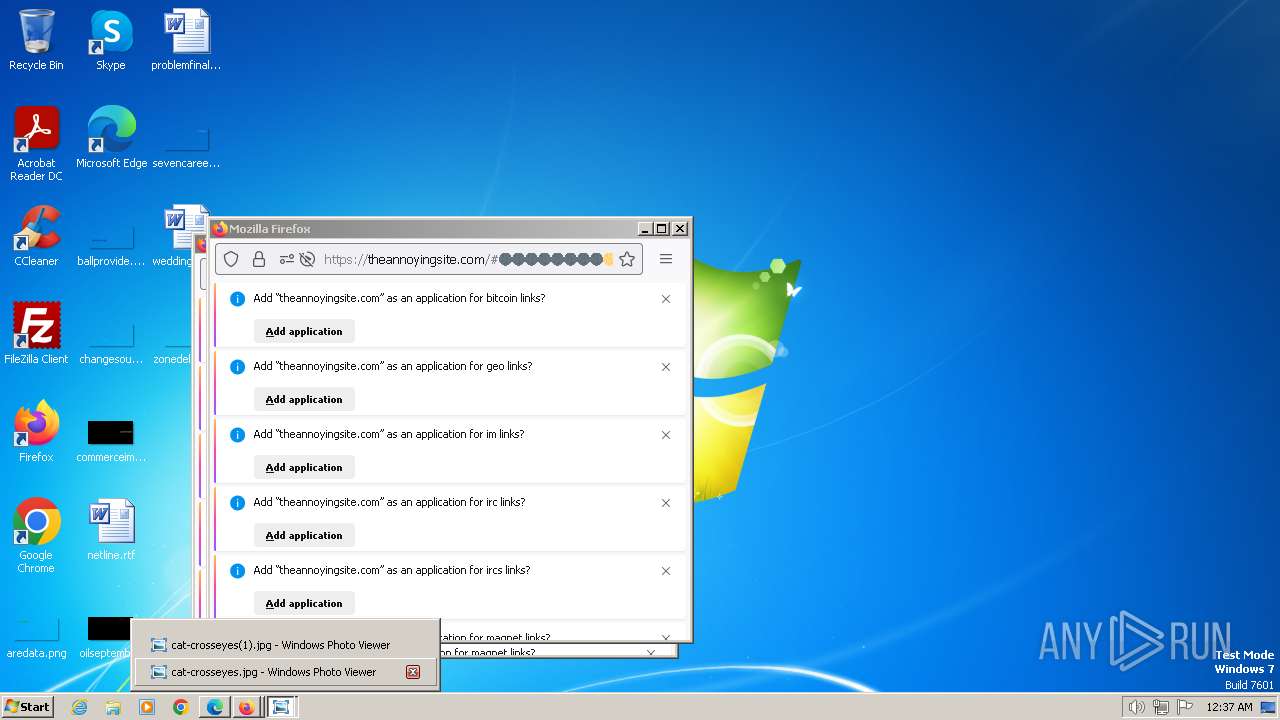Viewport: 1280px width, 720px height.
Task: Add application for bitcoin links
Action: click(x=304, y=331)
